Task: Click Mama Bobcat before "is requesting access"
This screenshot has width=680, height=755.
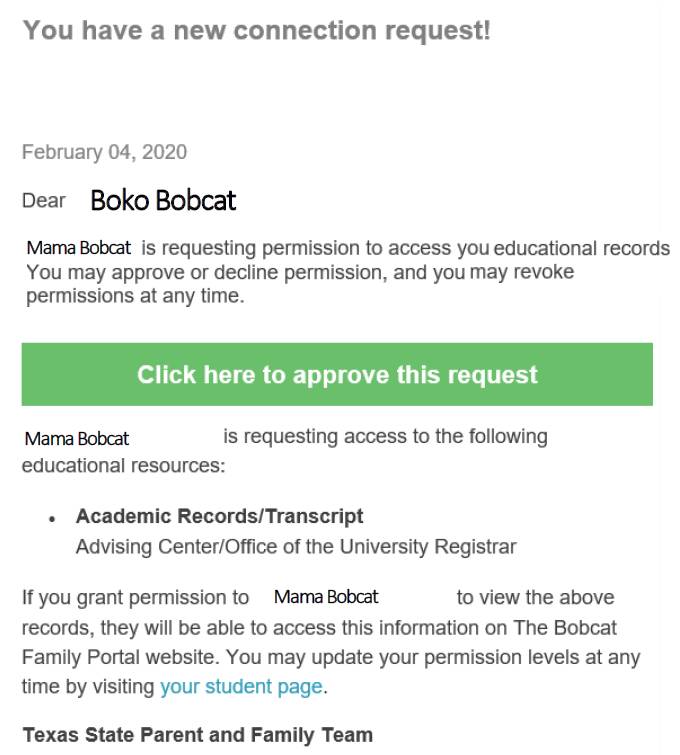Action: (x=77, y=438)
